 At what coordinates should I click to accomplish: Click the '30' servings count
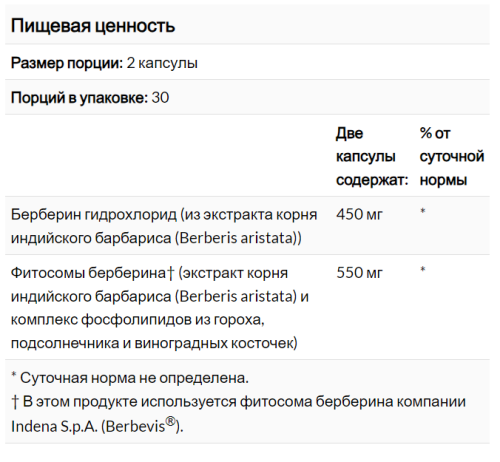(x=160, y=98)
